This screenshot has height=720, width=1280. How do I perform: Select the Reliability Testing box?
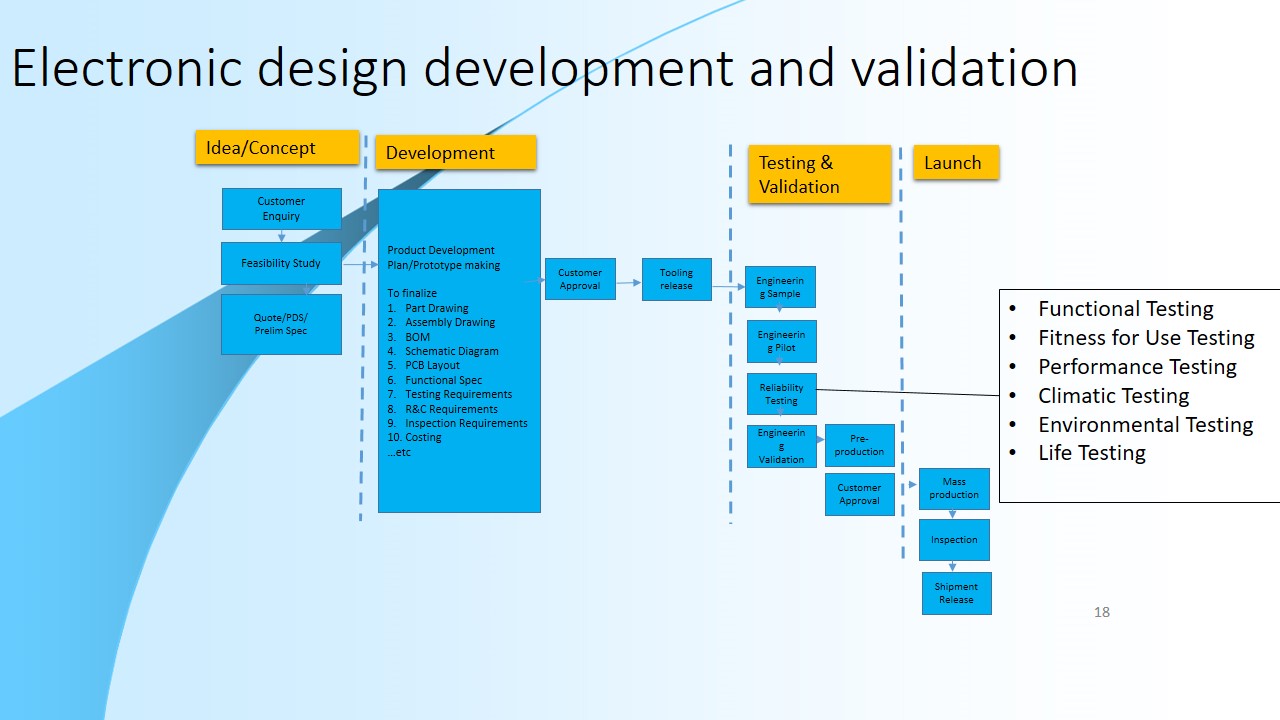[x=781, y=393]
